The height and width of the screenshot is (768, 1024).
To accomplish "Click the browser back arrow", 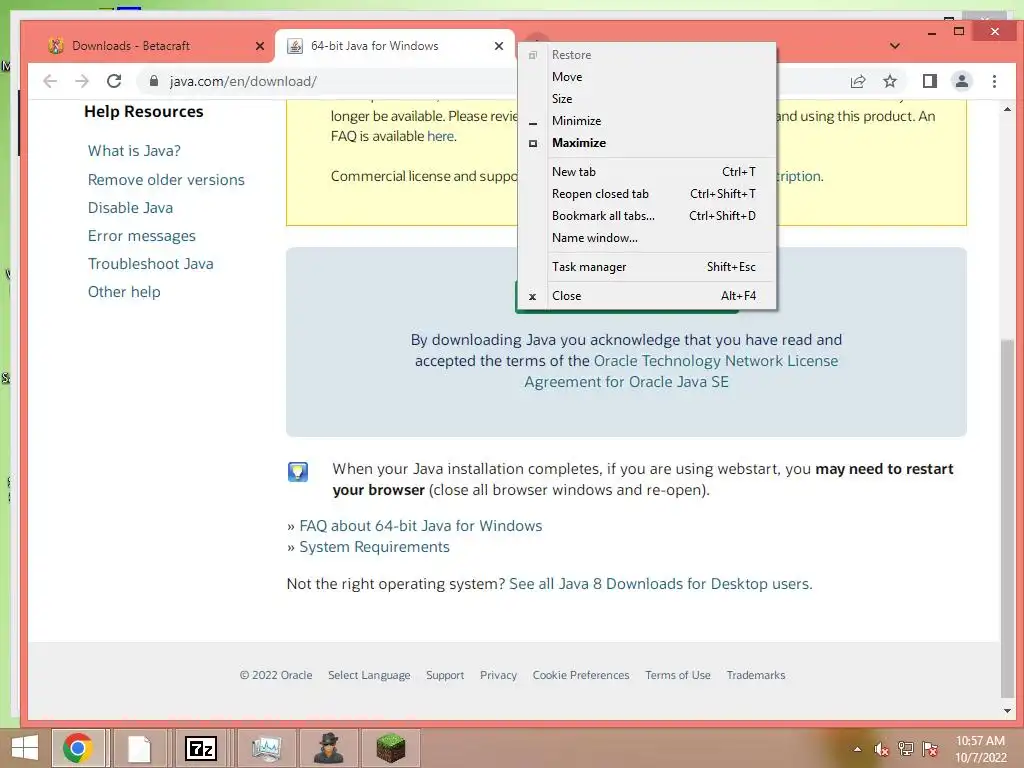I will pos(50,81).
